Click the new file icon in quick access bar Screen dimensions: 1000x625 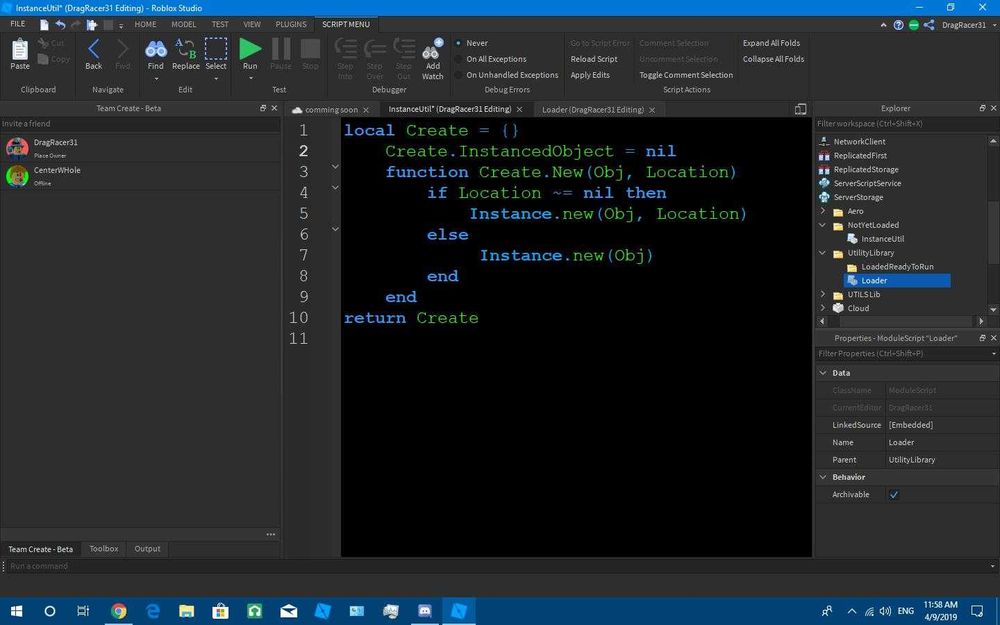tap(44, 25)
